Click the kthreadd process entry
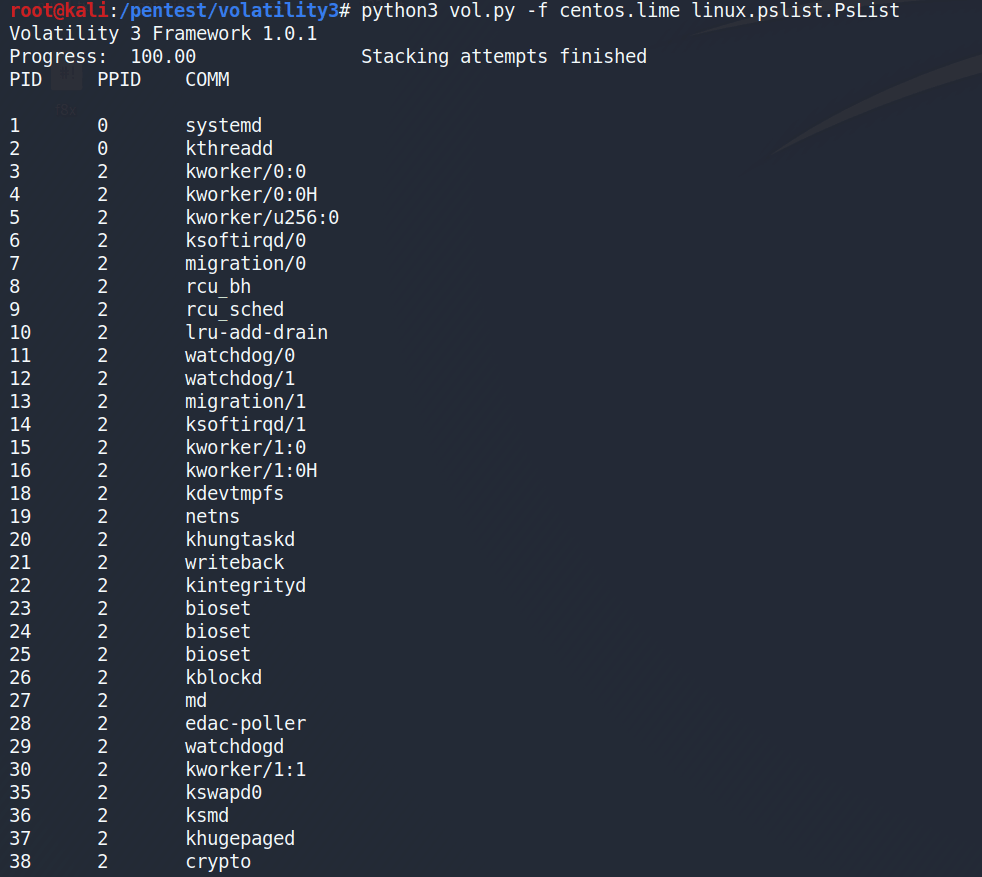This screenshot has width=982, height=877. point(229,148)
